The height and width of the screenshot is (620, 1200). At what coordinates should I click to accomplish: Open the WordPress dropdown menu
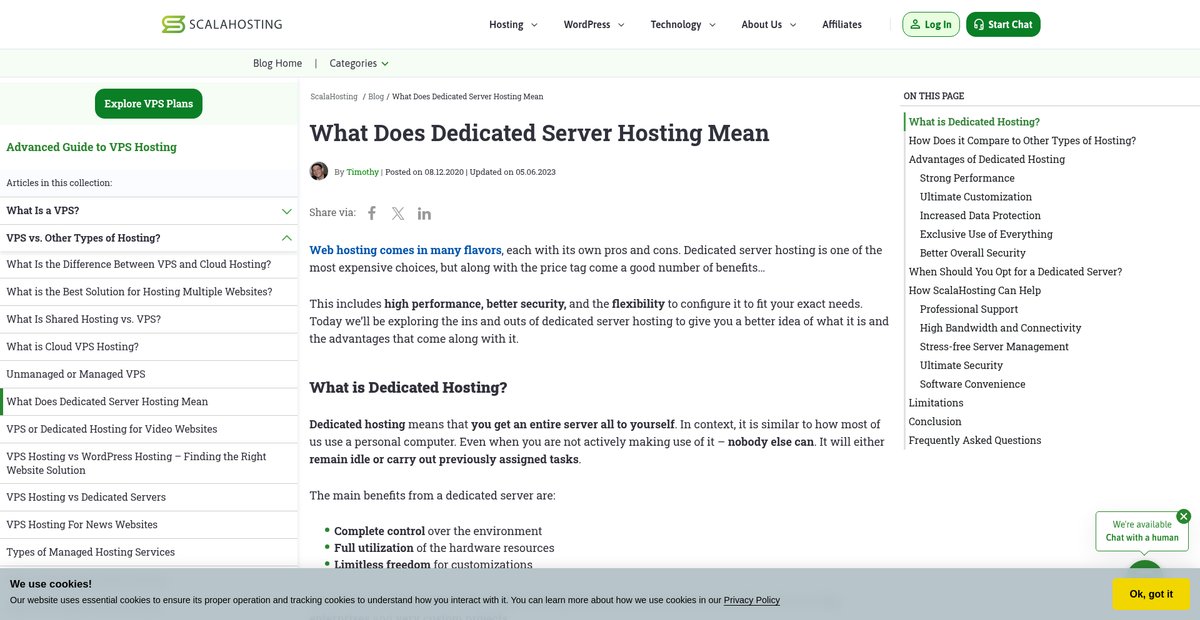point(594,25)
